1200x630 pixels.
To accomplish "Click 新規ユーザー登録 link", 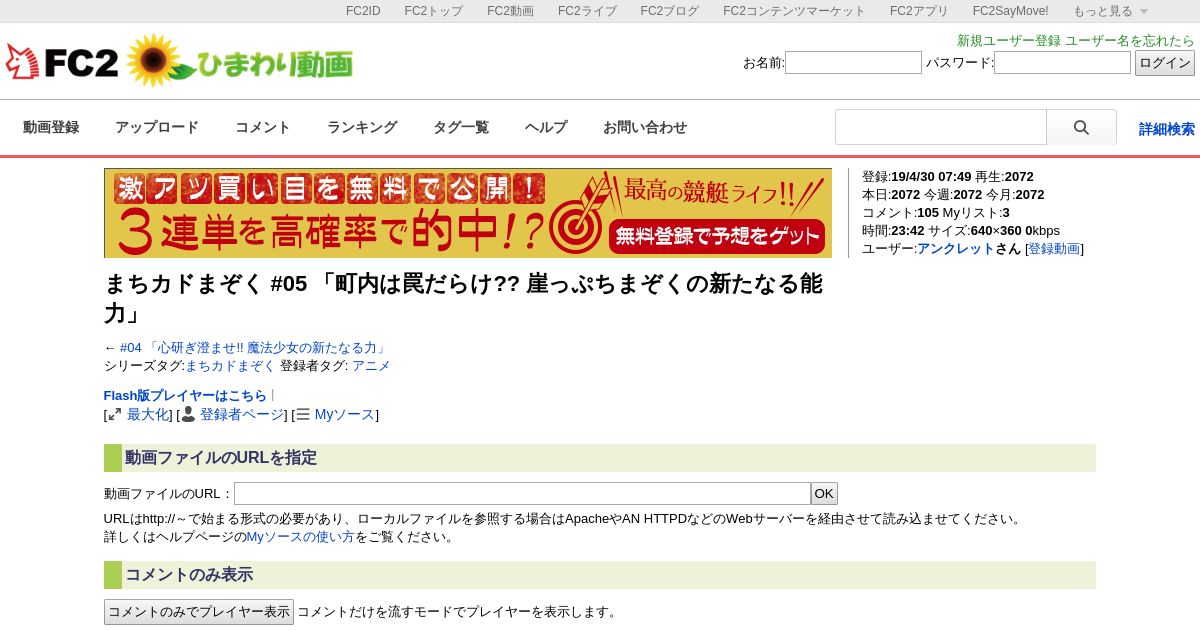I will [1009, 40].
